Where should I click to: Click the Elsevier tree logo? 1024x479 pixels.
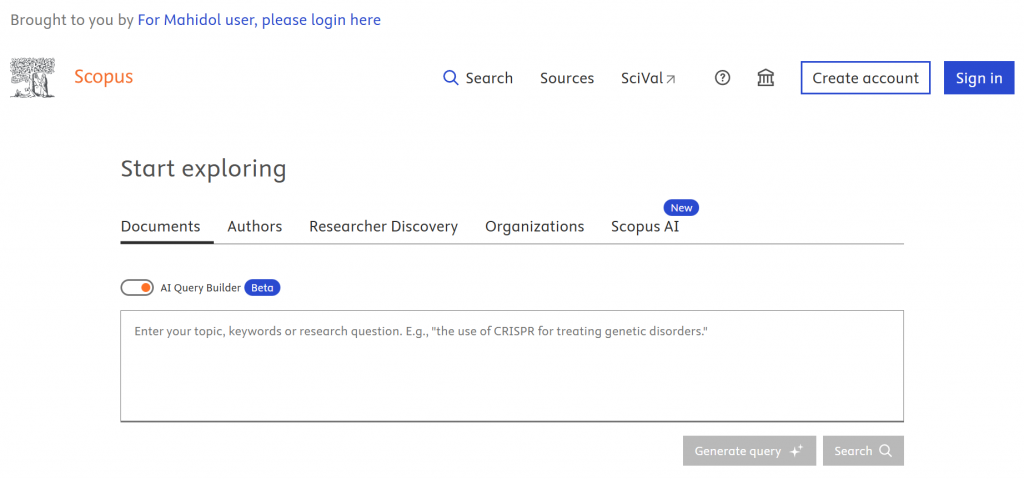click(x=32, y=78)
